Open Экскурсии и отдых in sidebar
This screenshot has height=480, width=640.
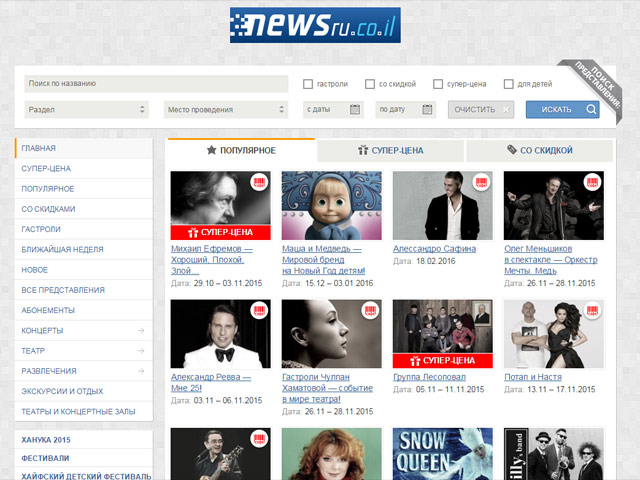(84, 391)
